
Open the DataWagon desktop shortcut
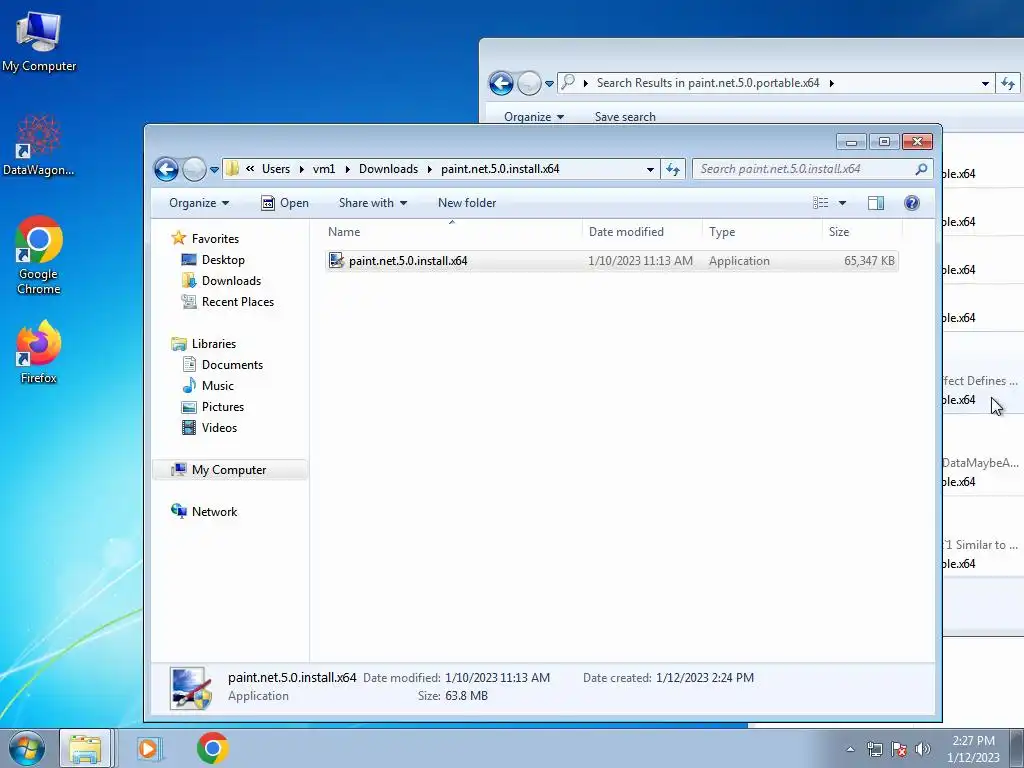point(39,145)
